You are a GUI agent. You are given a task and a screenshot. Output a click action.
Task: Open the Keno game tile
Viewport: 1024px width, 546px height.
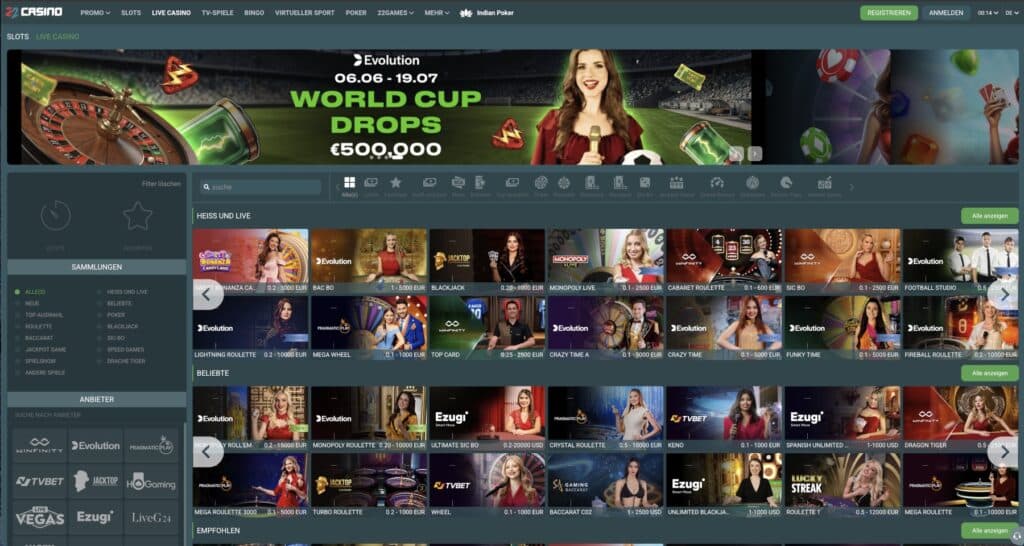724,418
